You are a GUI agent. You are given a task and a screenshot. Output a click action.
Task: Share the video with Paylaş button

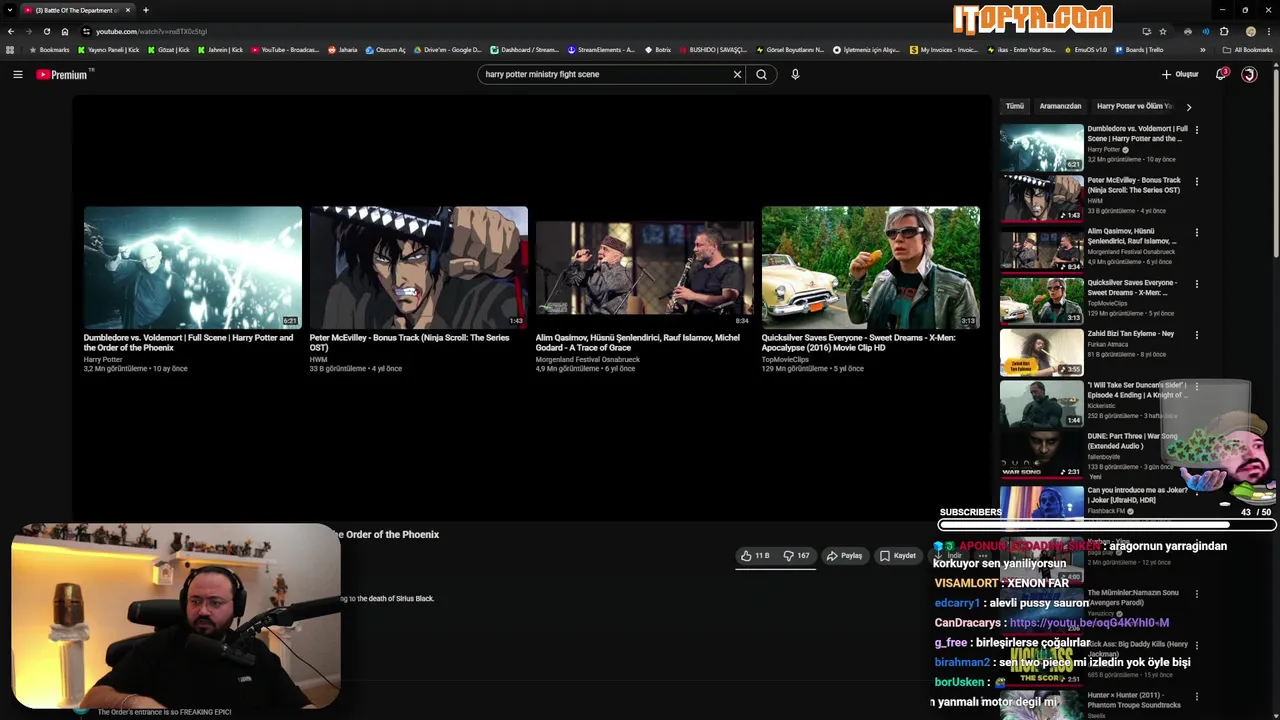[x=844, y=555]
